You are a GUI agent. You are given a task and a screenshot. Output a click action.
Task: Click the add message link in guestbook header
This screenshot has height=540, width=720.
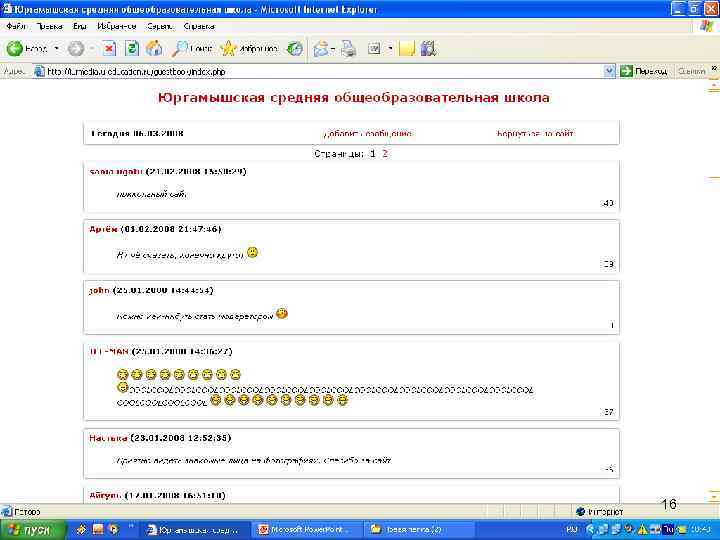pos(368,134)
